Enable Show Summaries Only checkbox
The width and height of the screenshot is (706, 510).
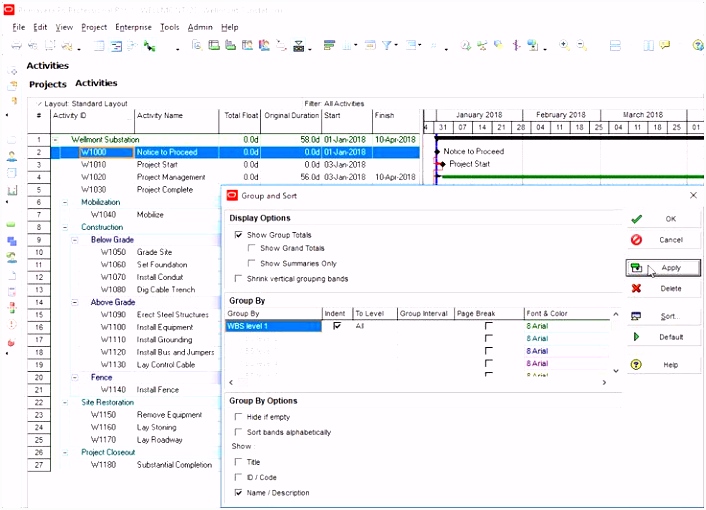[x=252, y=263]
